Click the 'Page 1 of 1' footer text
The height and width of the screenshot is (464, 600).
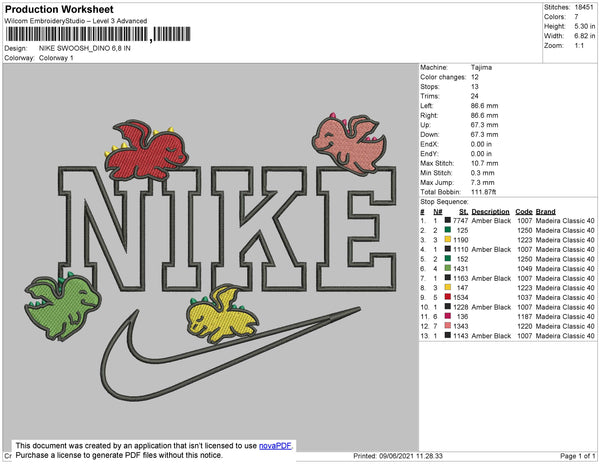pos(577,456)
